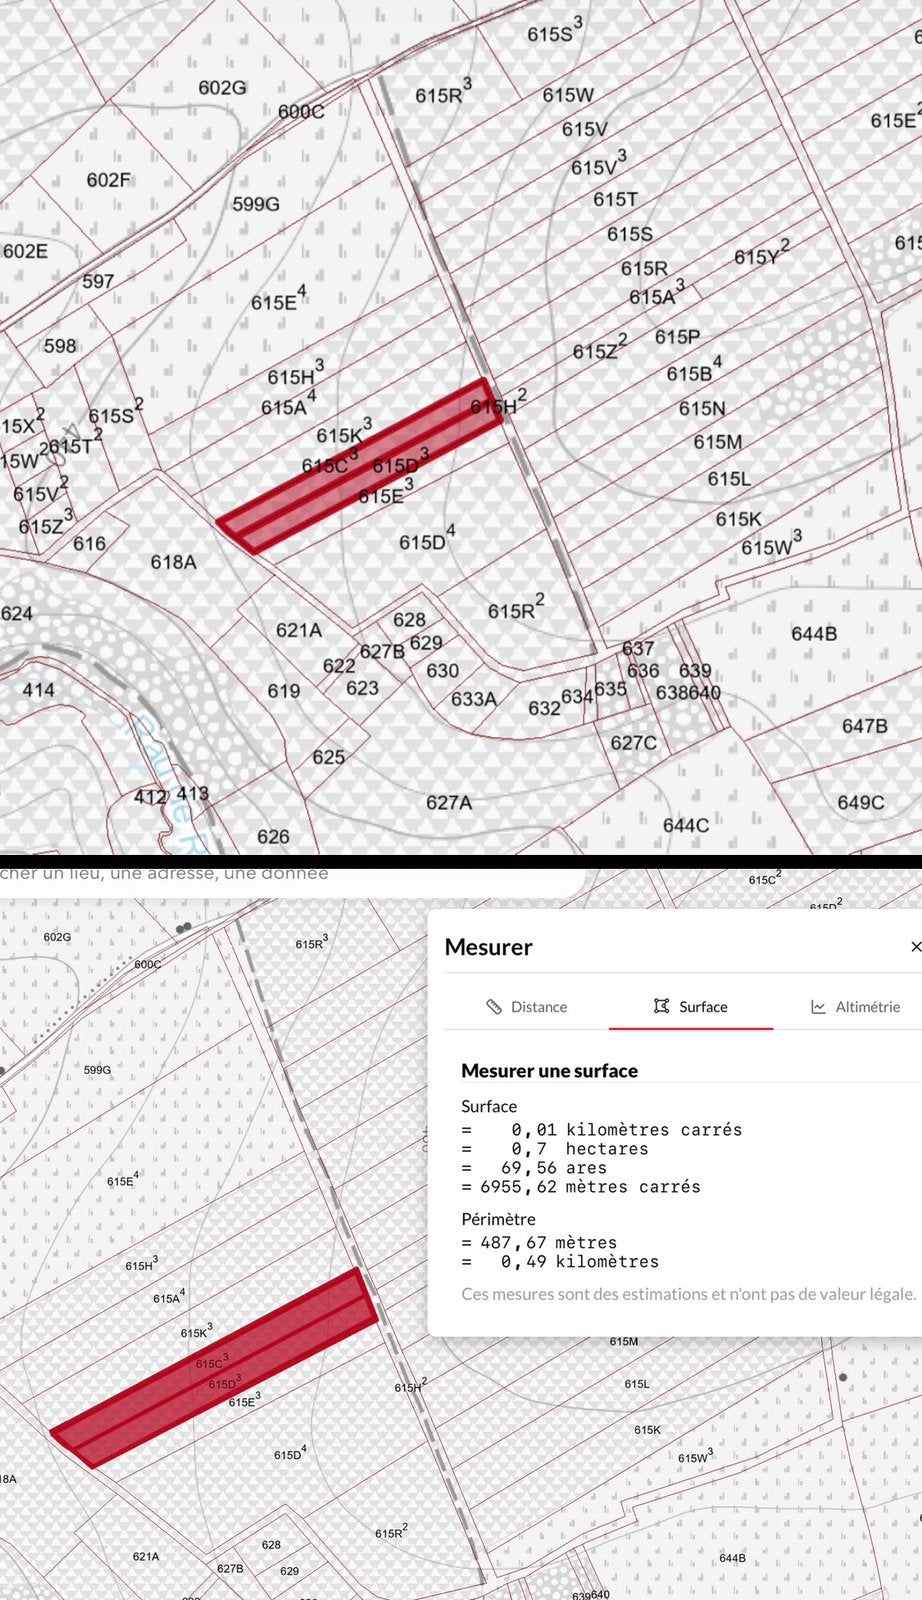This screenshot has height=1600, width=922.
Task: Click the chart icon beside Altimétrie
Action: [x=818, y=1007]
